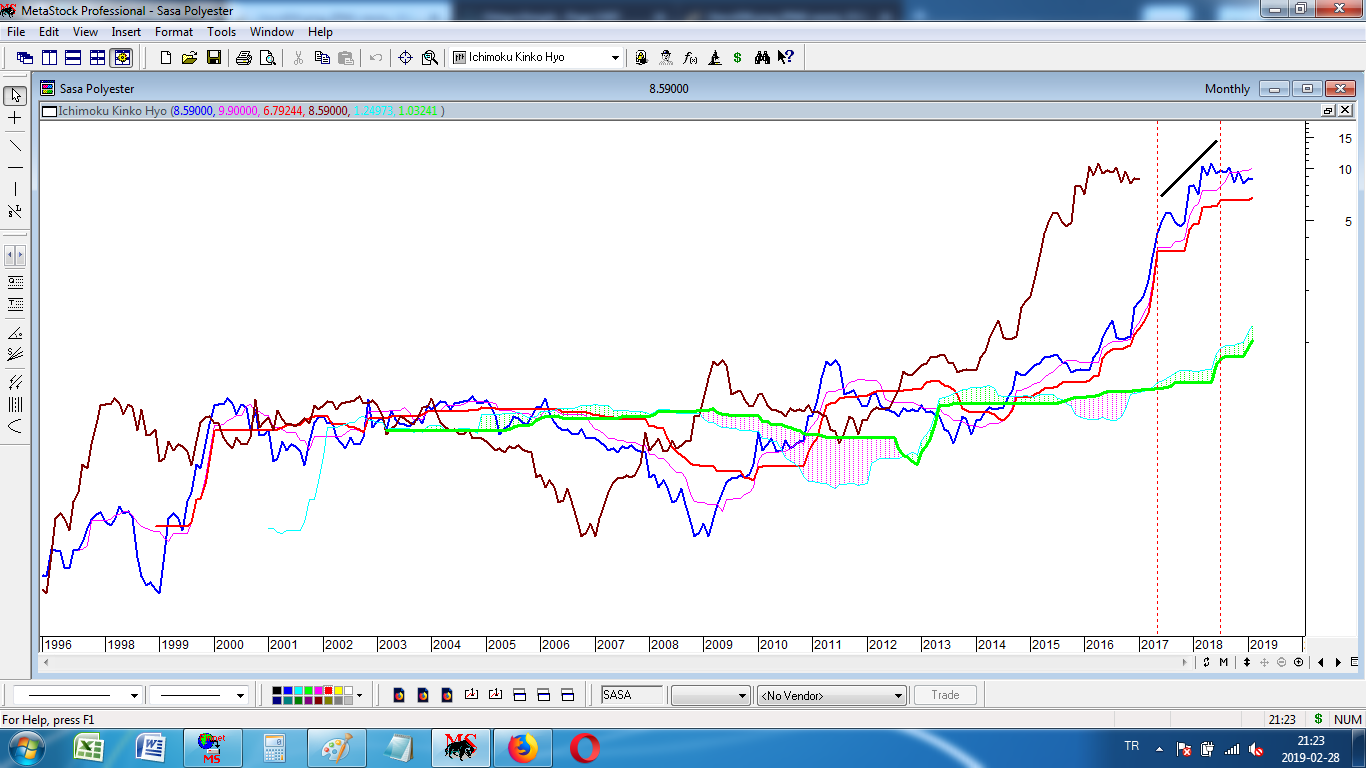This screenshot has width=1366, height=768.
Task: Open the File menu
Action: click(16, 32)
